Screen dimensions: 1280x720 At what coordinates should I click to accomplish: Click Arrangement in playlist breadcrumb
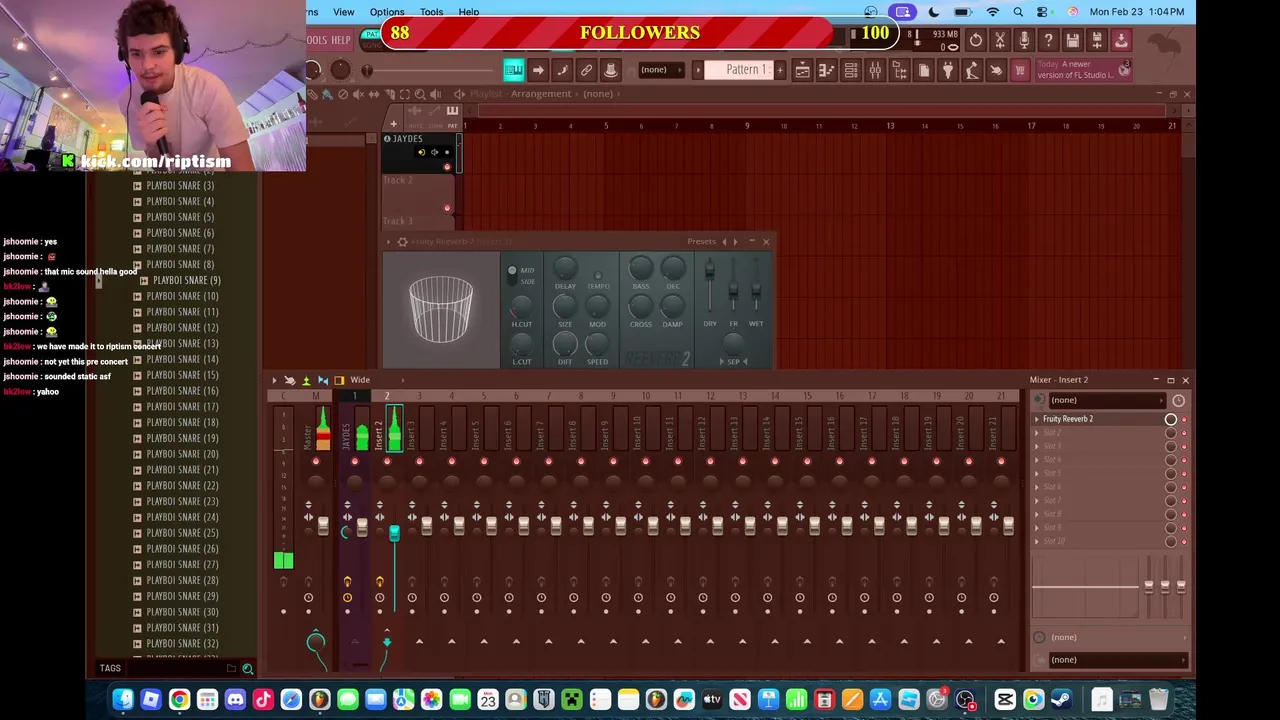point(541,94)
